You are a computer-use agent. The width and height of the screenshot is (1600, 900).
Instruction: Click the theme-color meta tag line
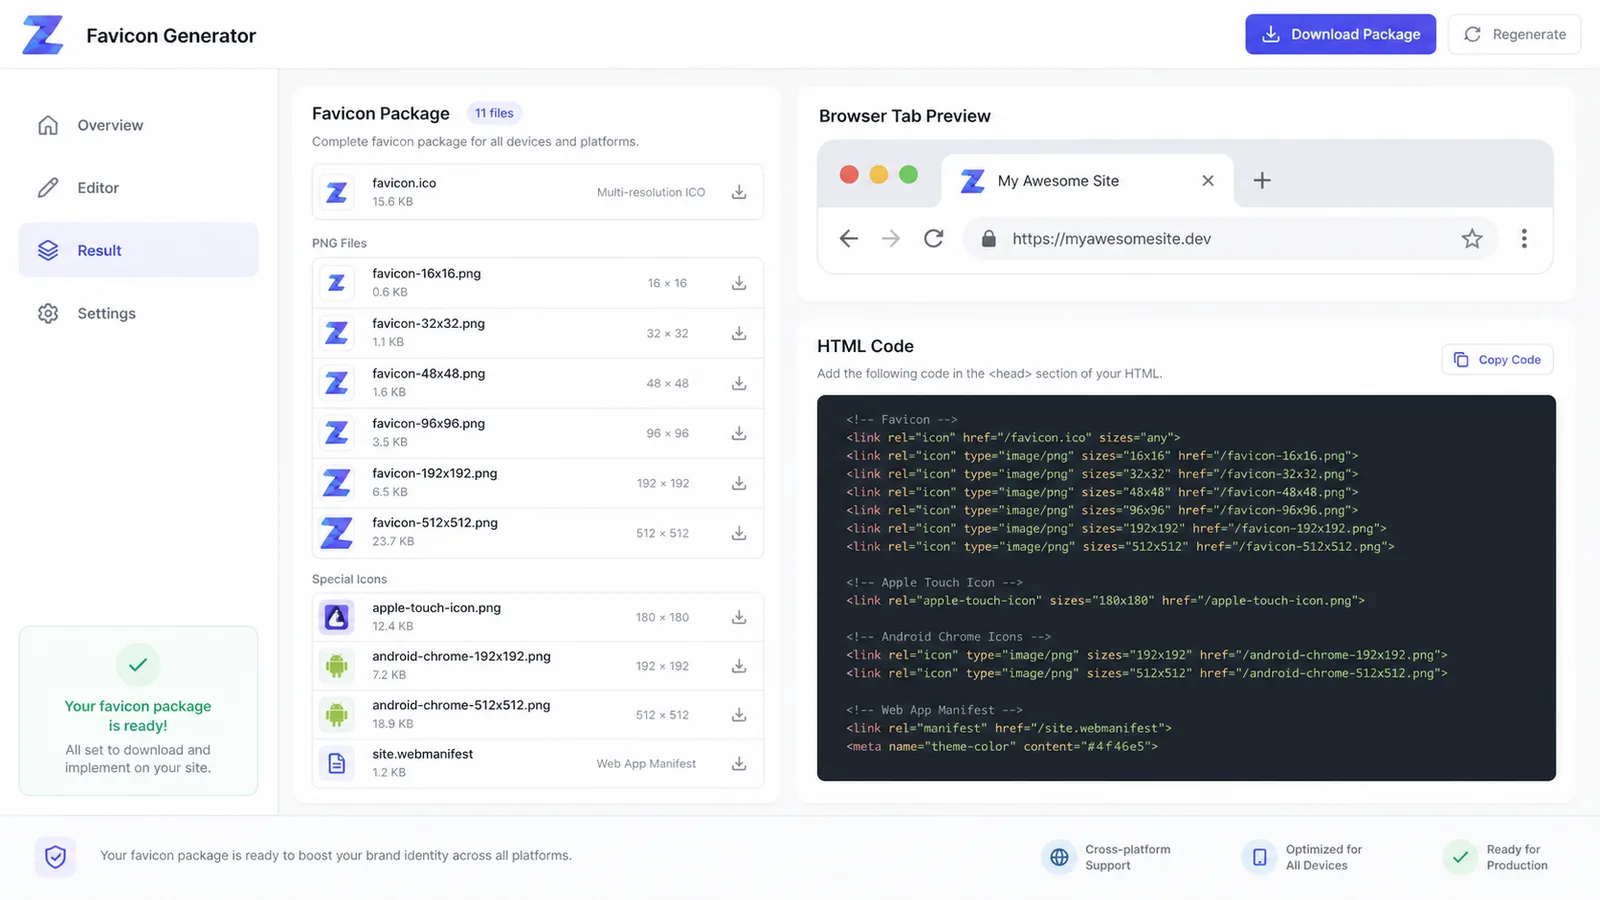[1002, 747]
